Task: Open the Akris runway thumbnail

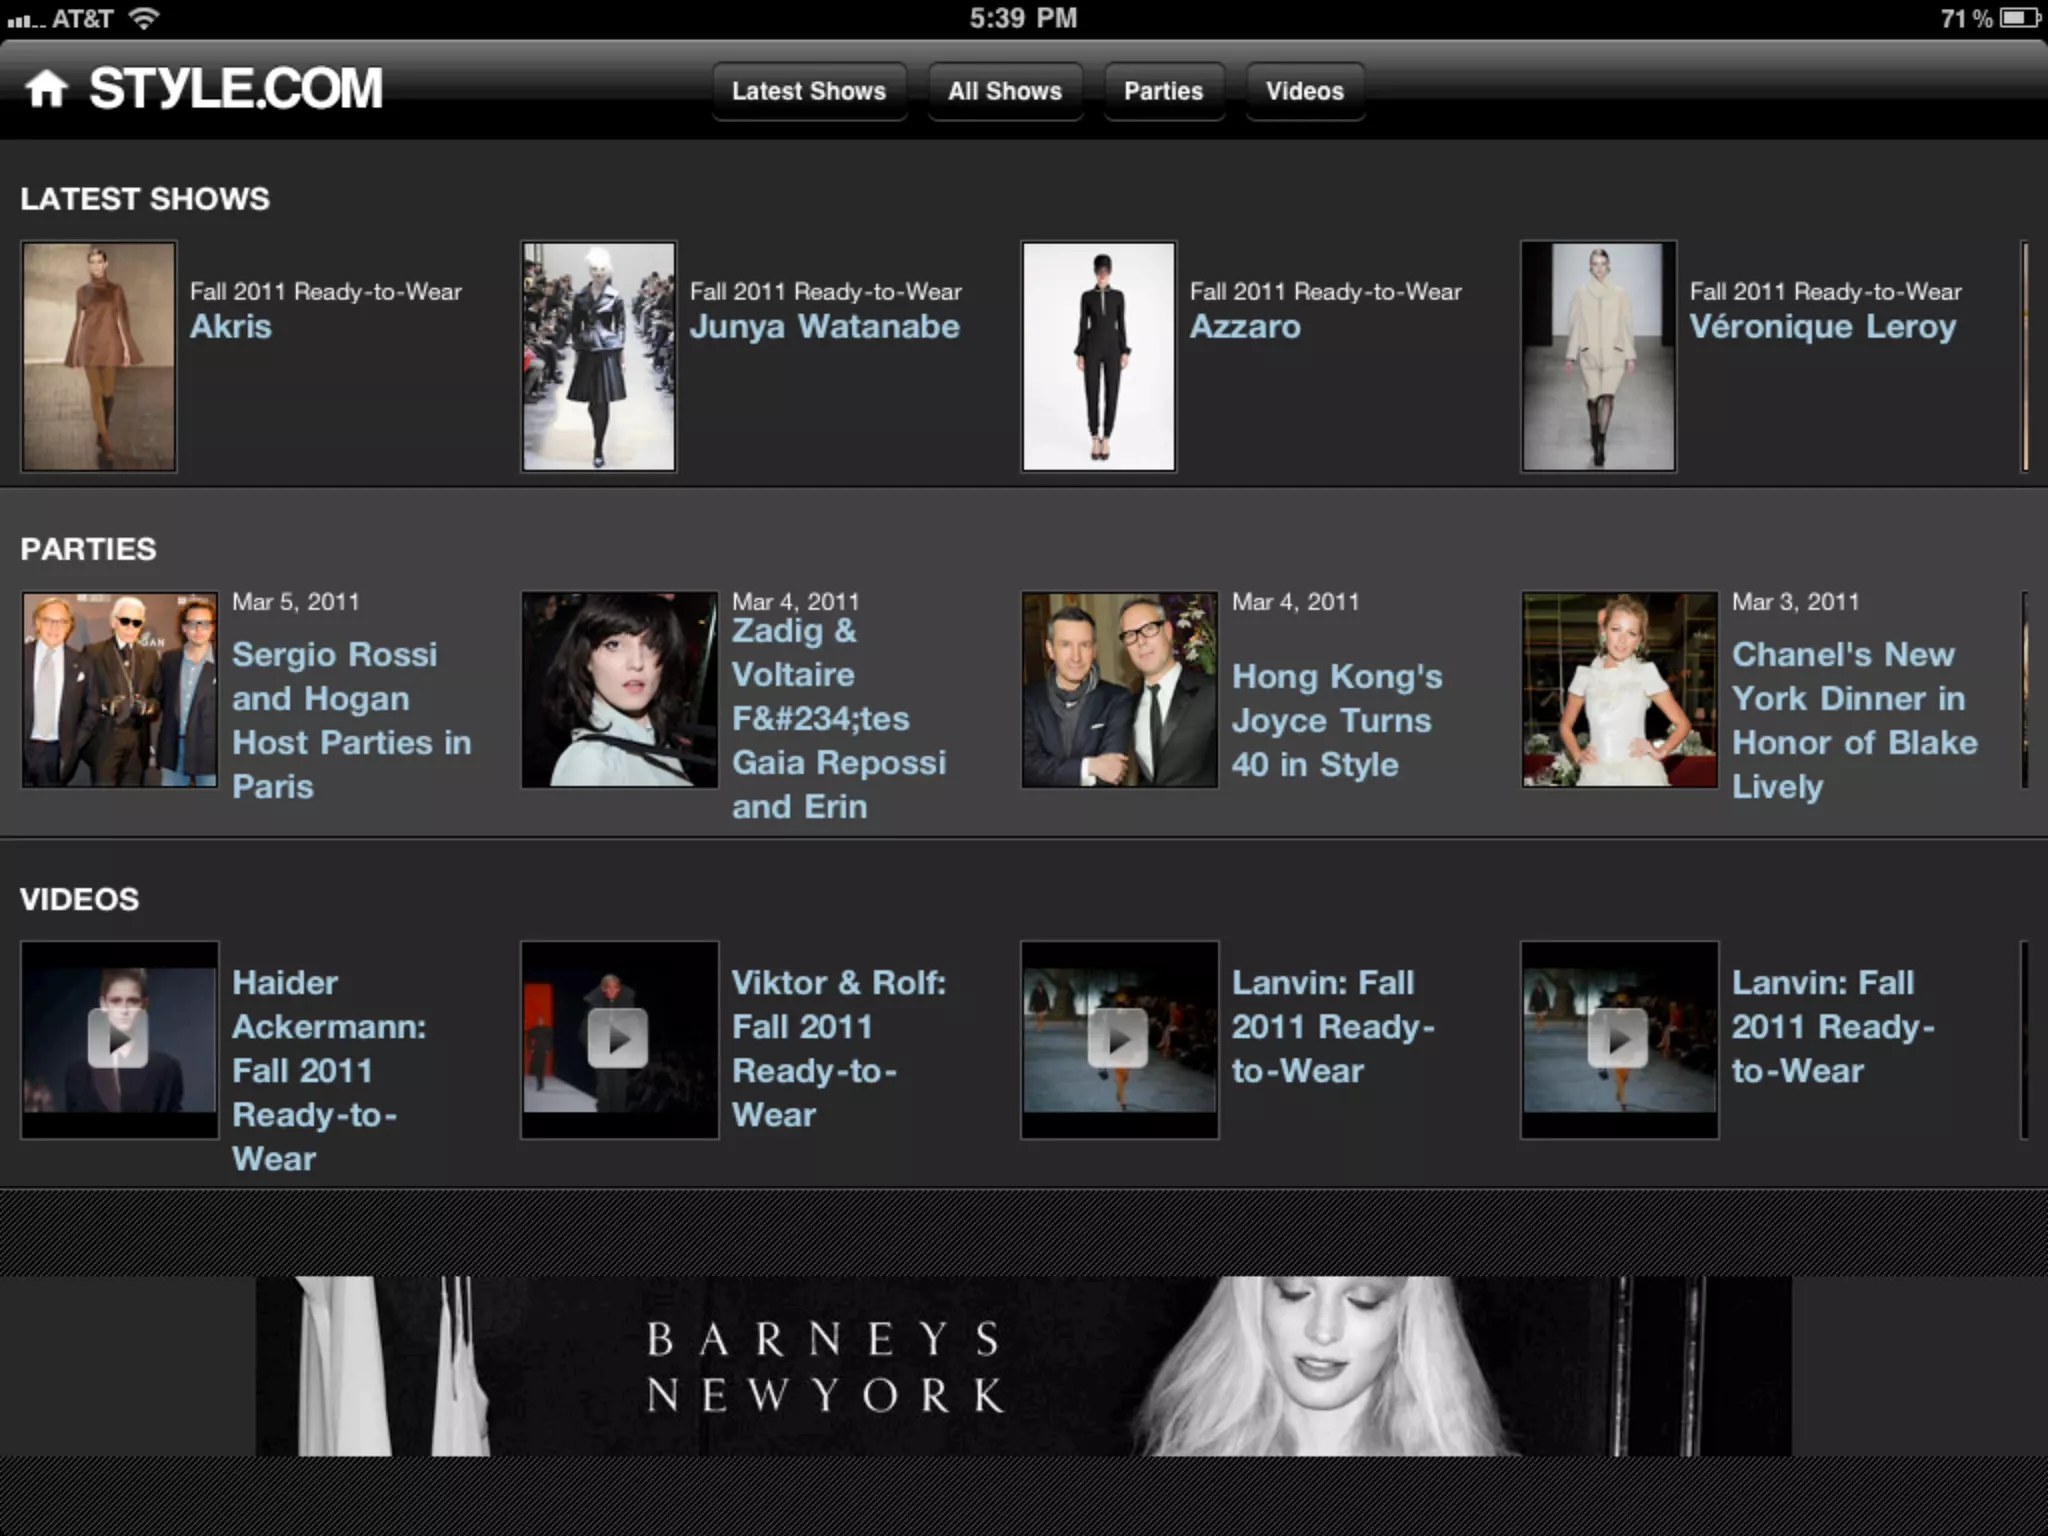Action: (99, 356)
